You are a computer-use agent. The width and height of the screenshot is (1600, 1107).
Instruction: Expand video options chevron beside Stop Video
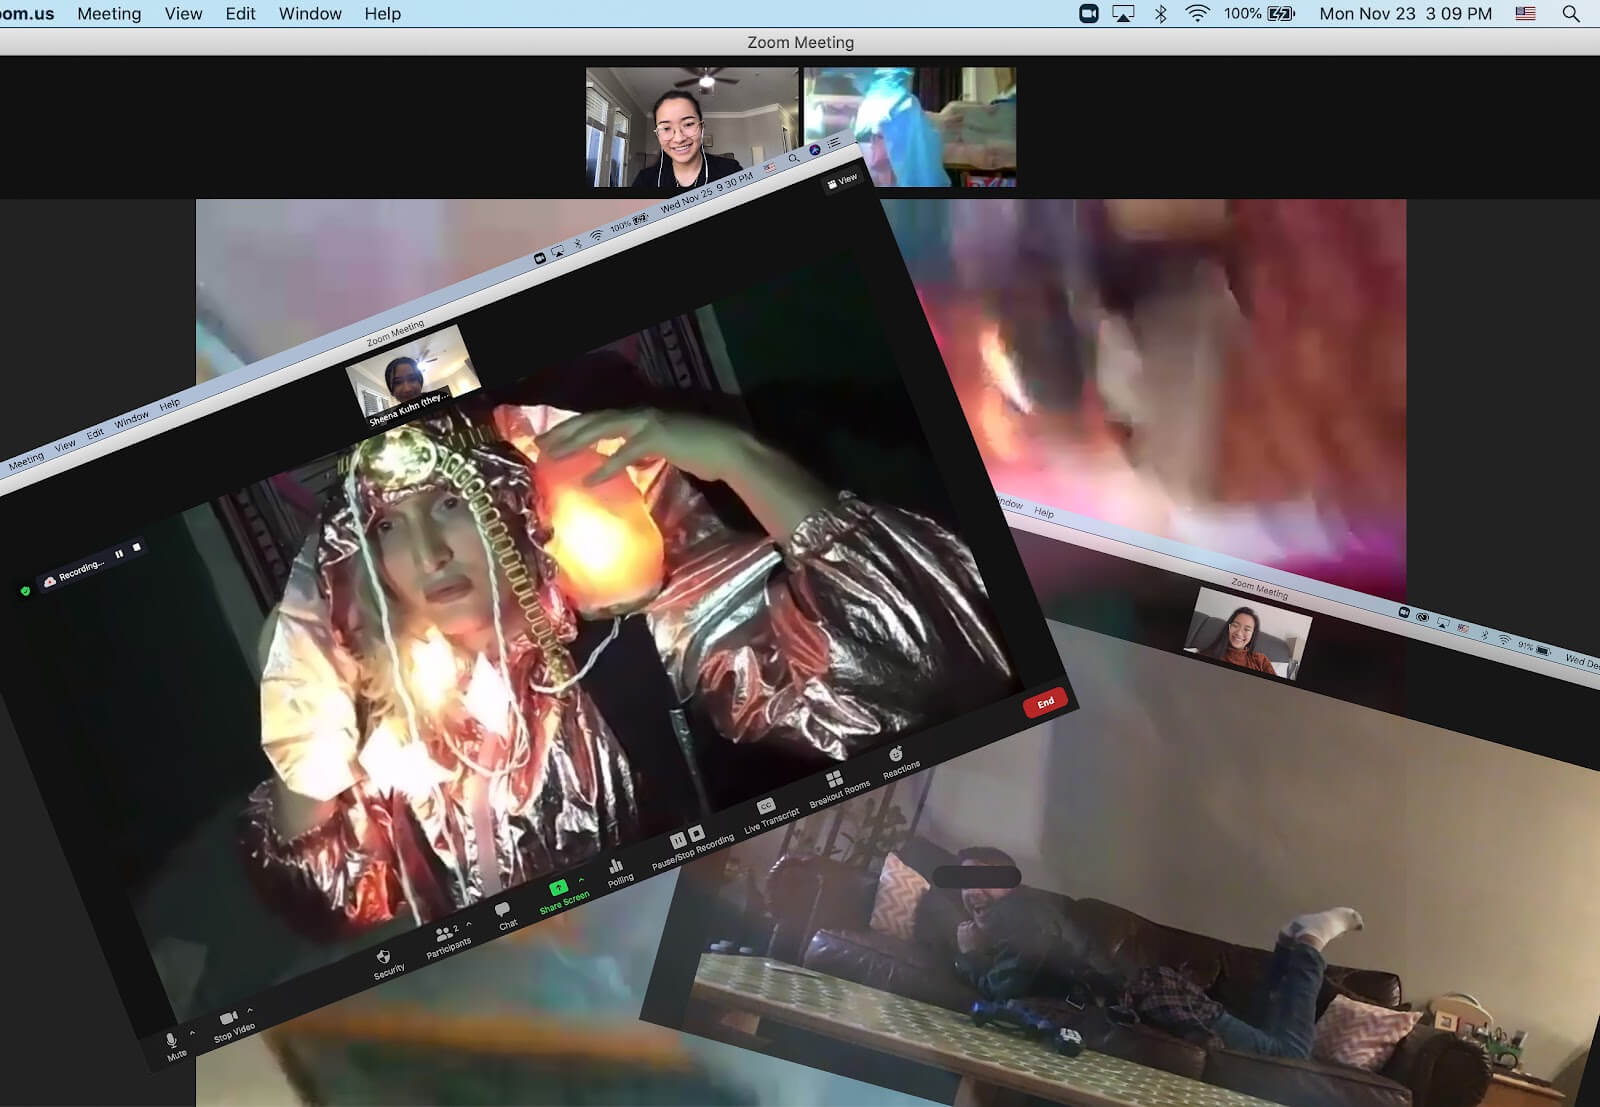tap(249, 1011)
